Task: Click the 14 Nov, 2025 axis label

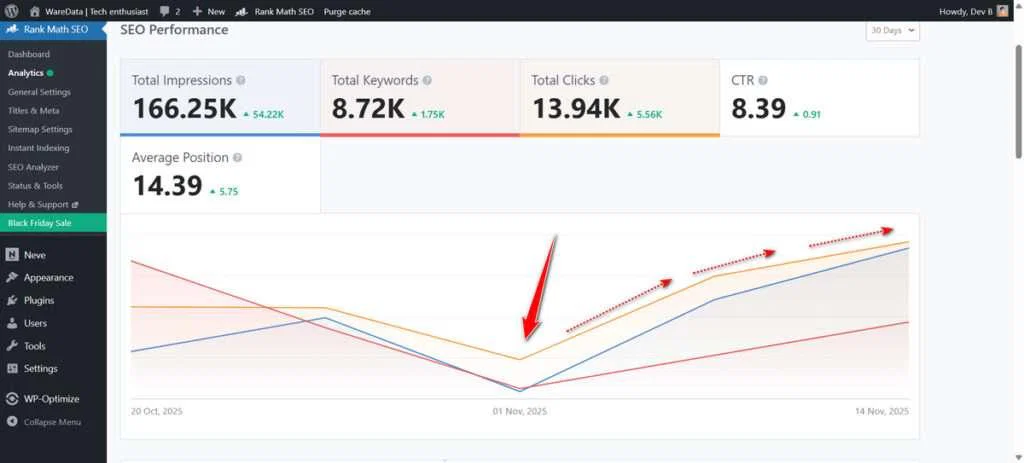Action: (x=882, y=411)
